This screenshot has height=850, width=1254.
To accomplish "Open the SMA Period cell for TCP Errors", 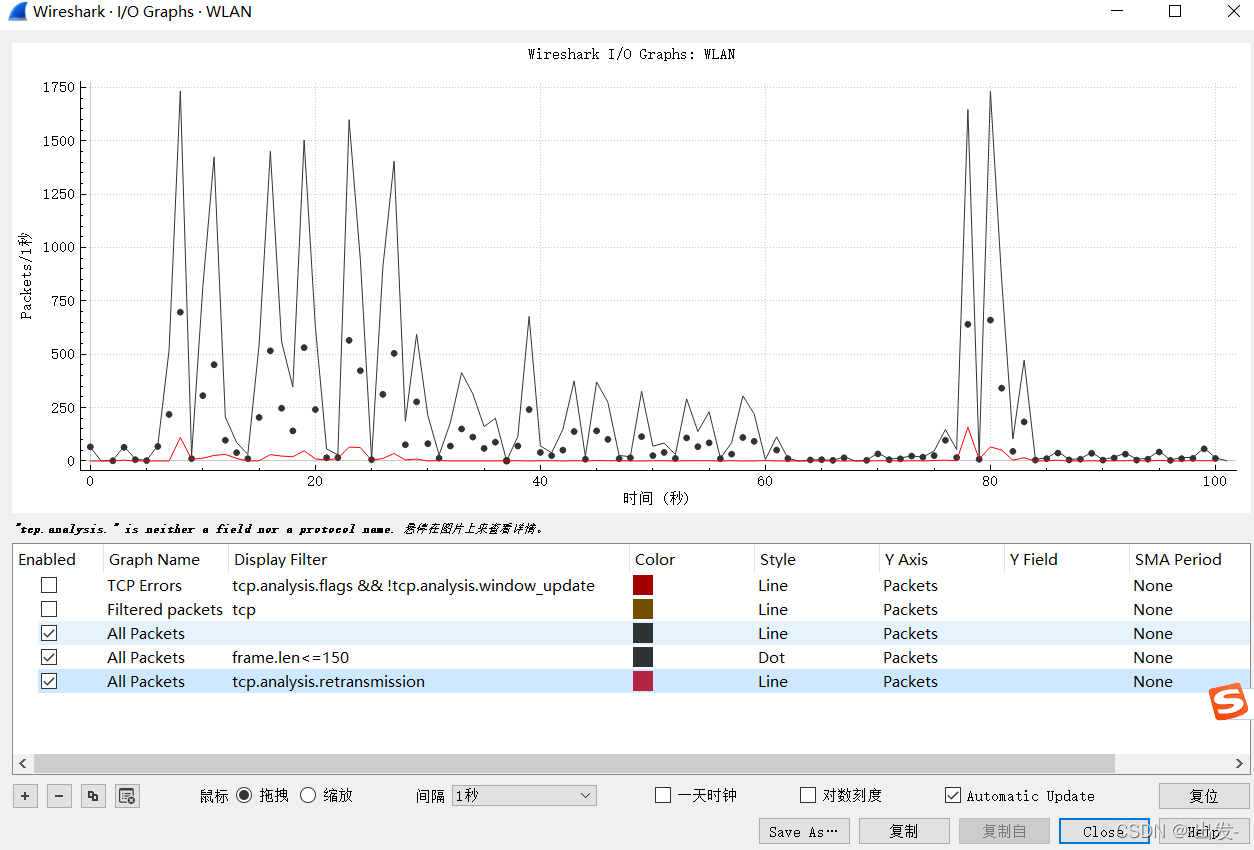I will [x=1189, y=585].
